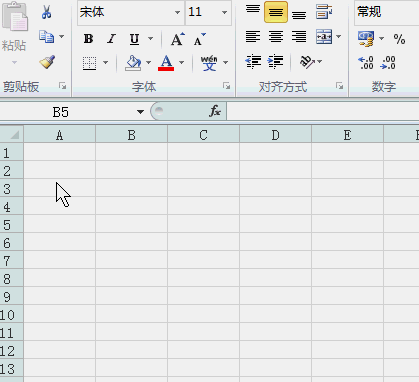Image resolution: width=419 pixels, height=382 pixels.
Task: Open Name Box dropdown arrow
Action: [140, 112]
